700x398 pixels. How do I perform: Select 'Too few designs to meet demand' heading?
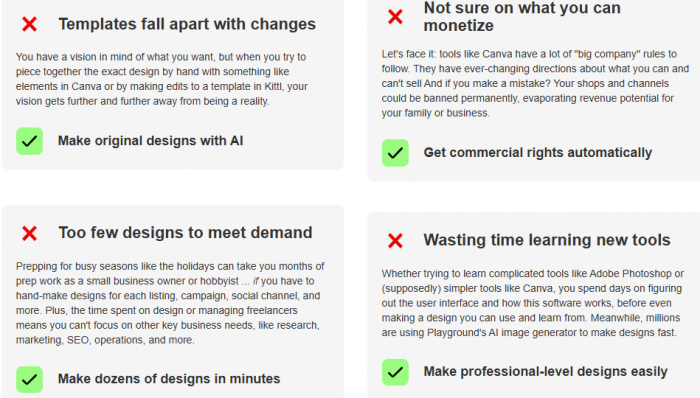[x=185, y=232]
